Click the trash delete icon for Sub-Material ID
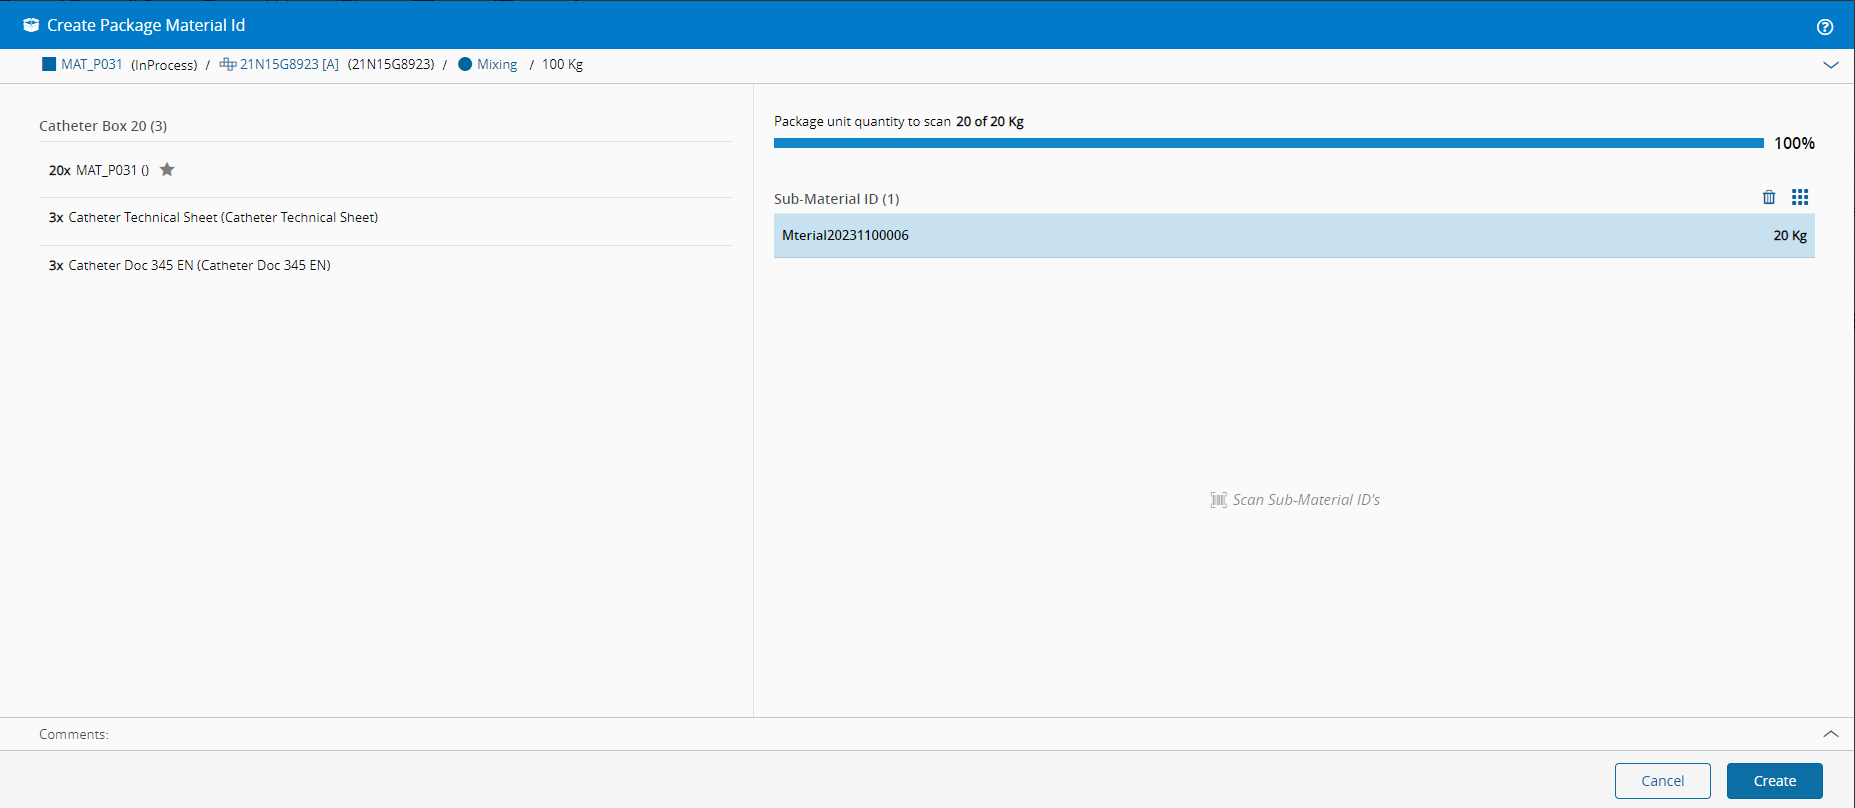Screen dimensions: 1855x808 point(1769,197)
